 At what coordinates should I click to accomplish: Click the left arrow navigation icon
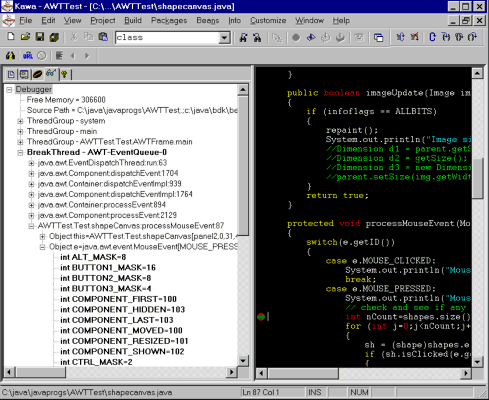pos(73,56)
